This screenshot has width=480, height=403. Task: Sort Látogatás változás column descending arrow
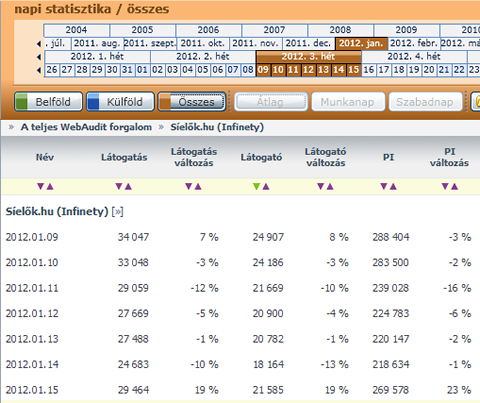[189, 186]
